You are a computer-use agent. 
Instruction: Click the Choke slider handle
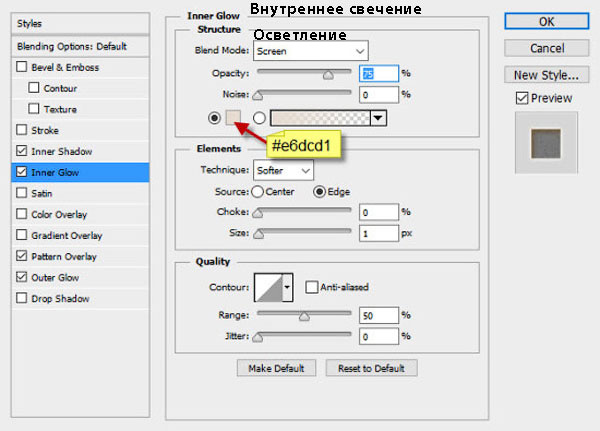pyautogui.click(x=258, y=213)
